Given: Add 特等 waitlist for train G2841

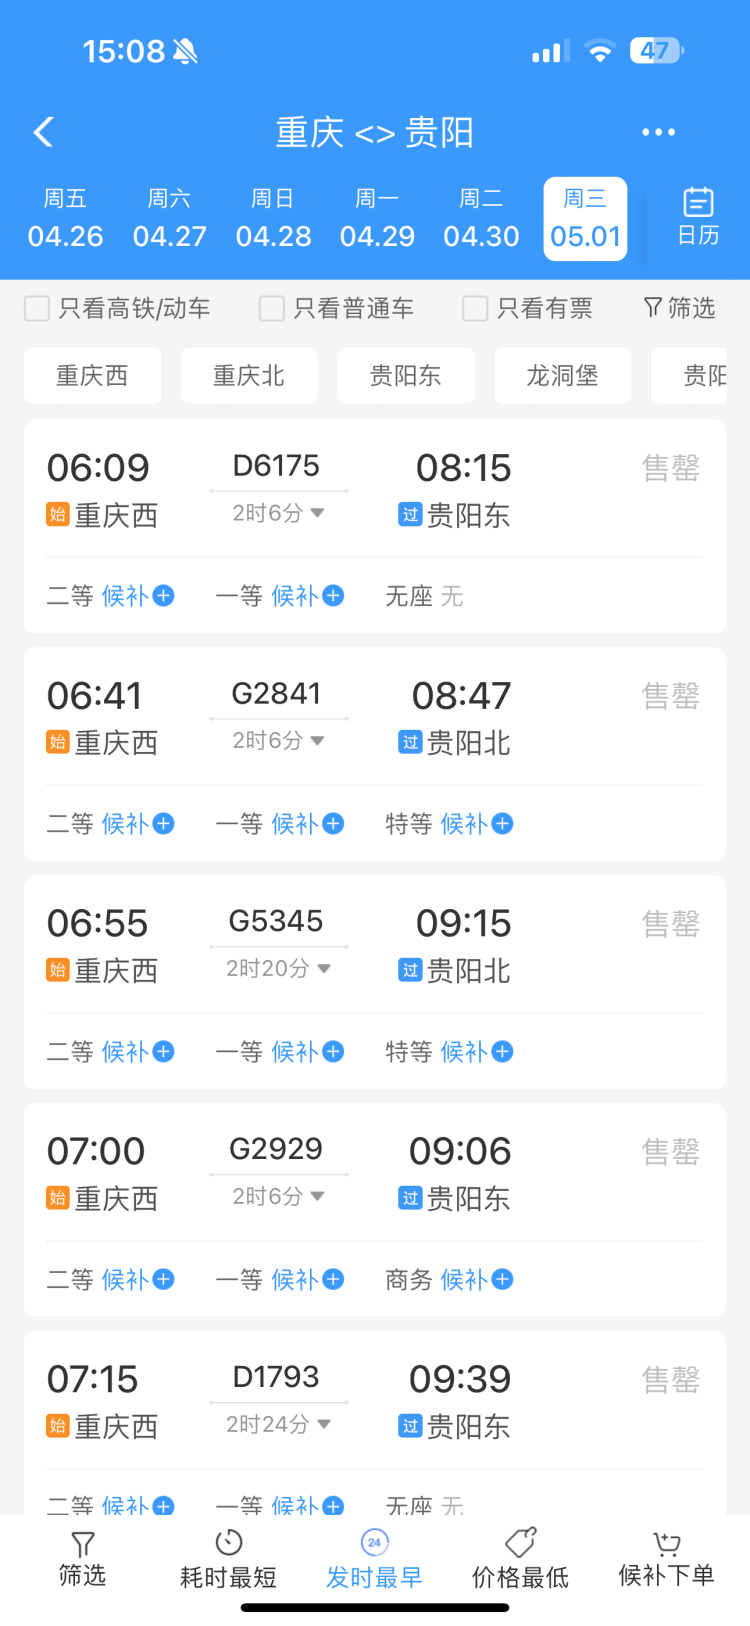Looking at the screenshot, I should tap(502, 824).
